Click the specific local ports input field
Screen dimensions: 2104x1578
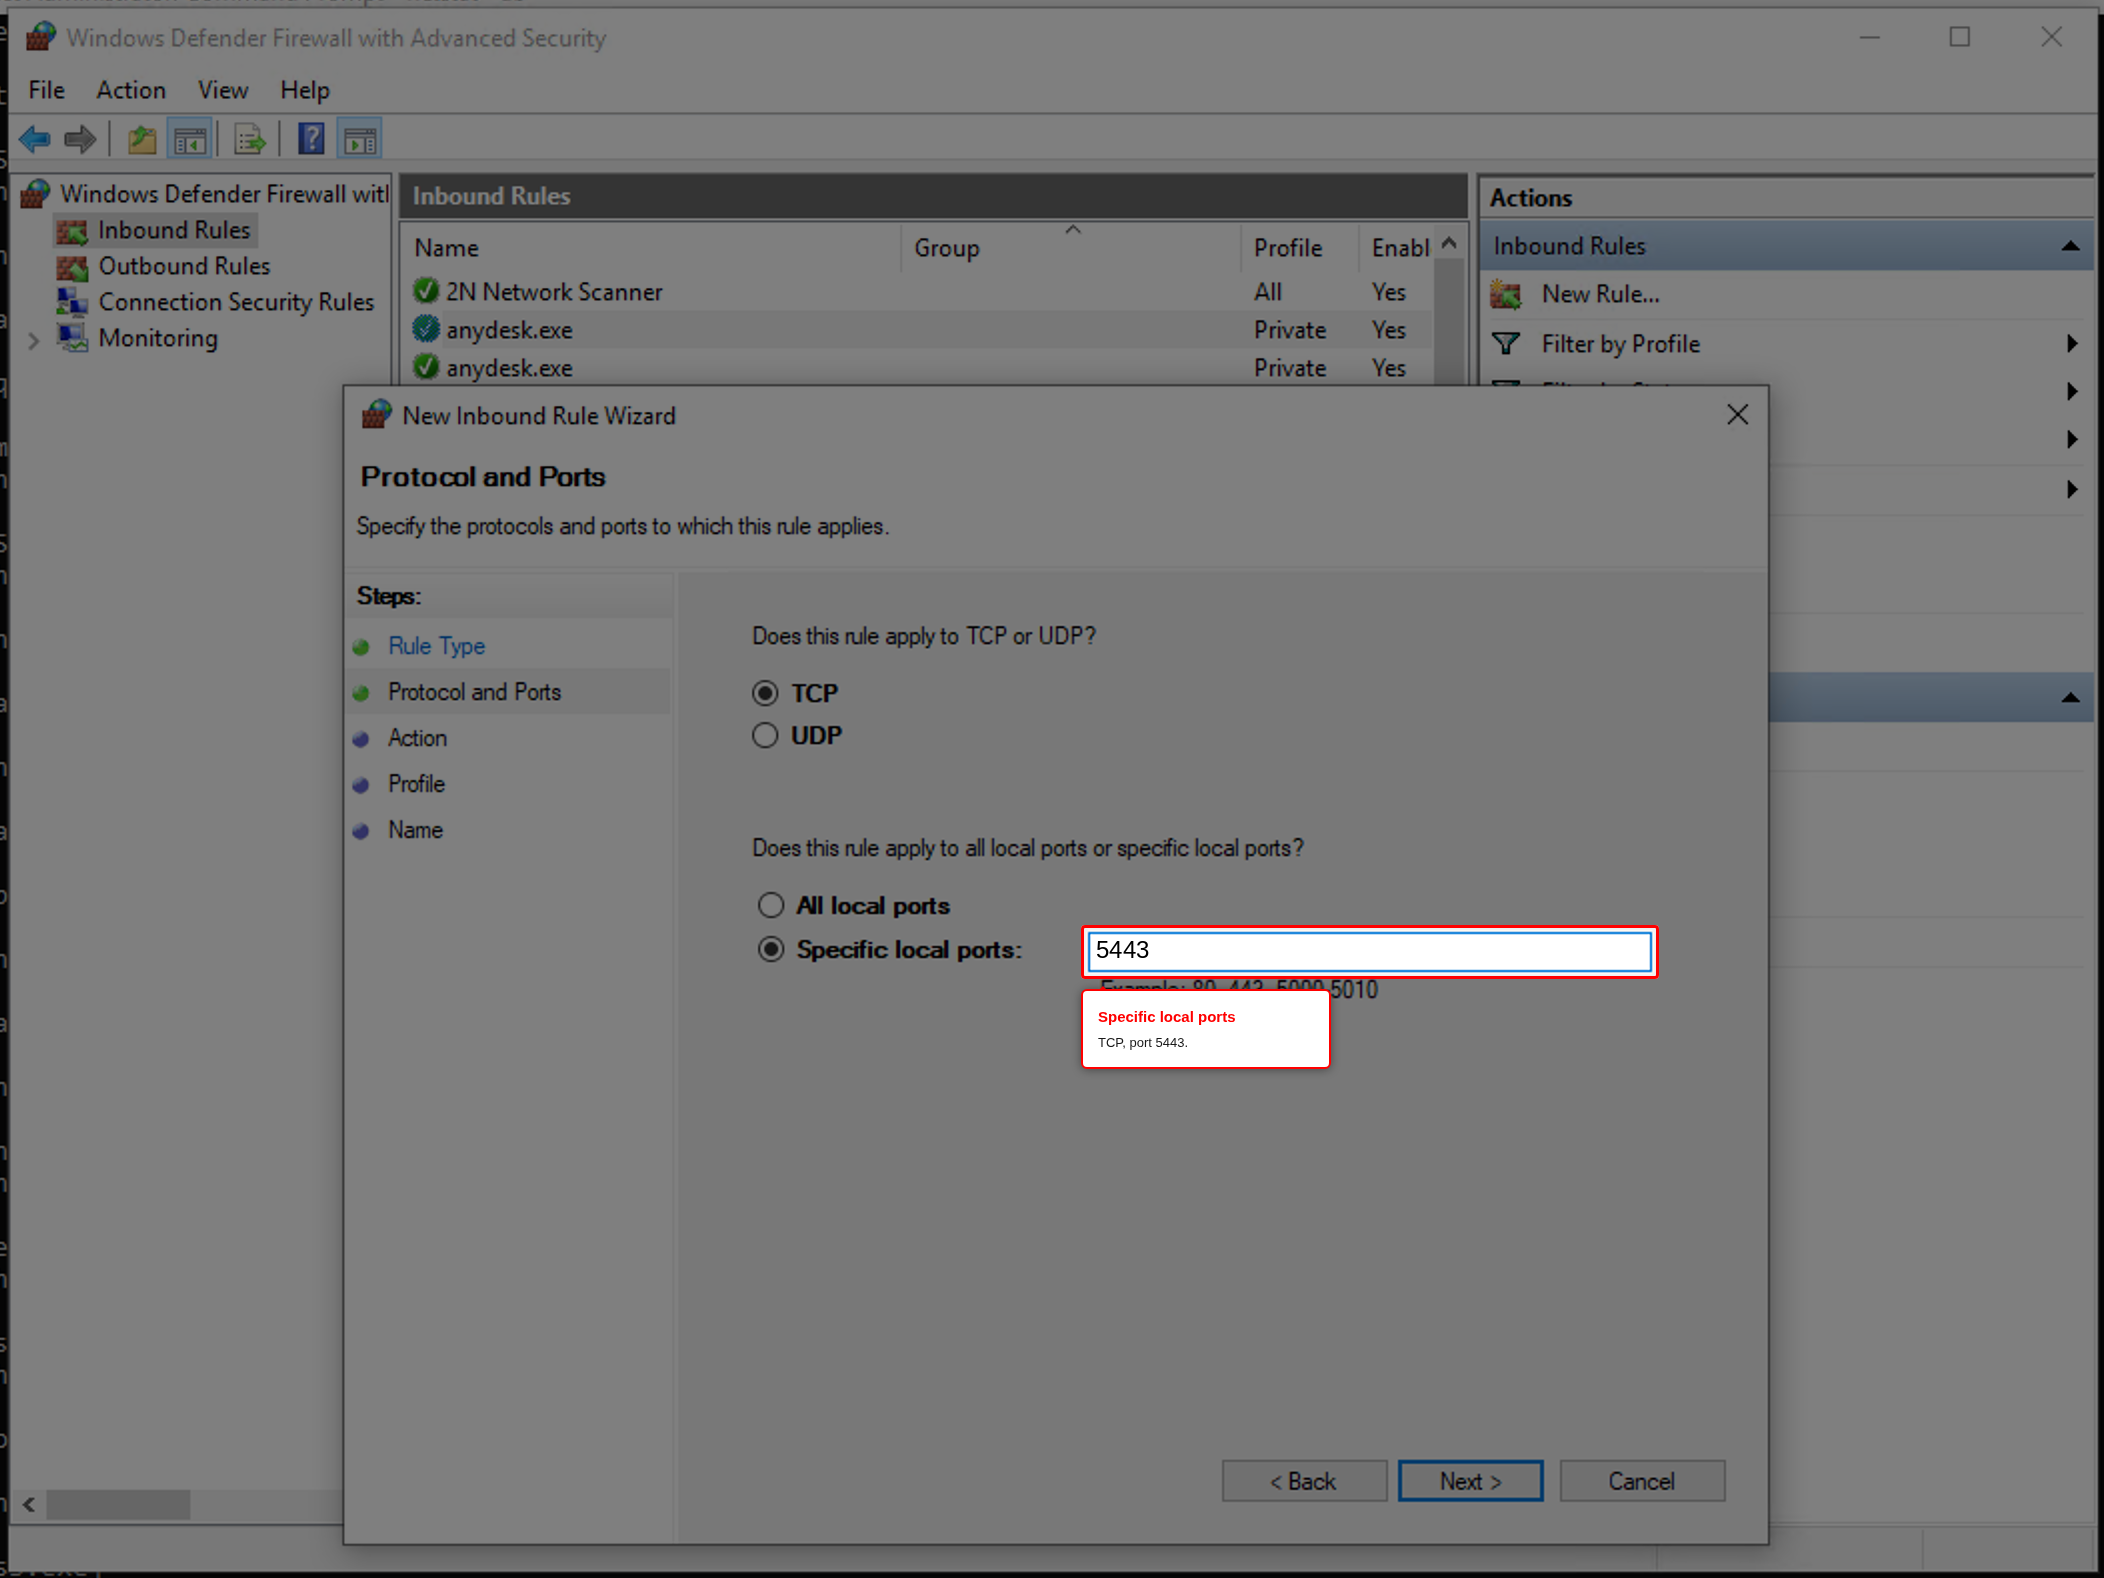[x=1369, y=951]
